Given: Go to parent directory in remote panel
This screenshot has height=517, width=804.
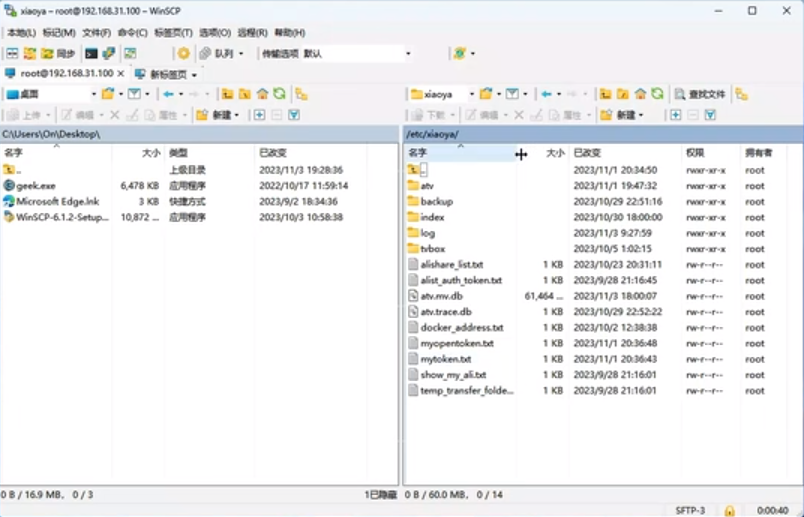Looking at the screenshot, I should [606, 94].
